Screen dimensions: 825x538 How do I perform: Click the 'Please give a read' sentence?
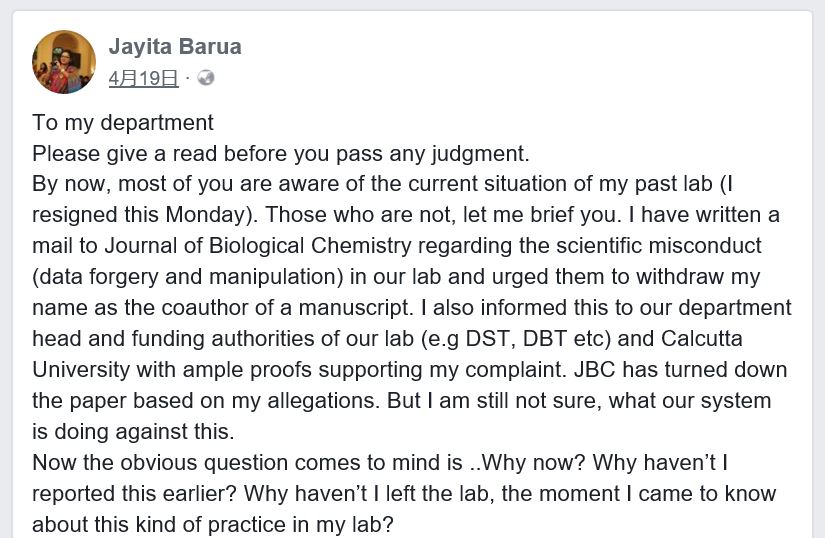pos(281,154)
